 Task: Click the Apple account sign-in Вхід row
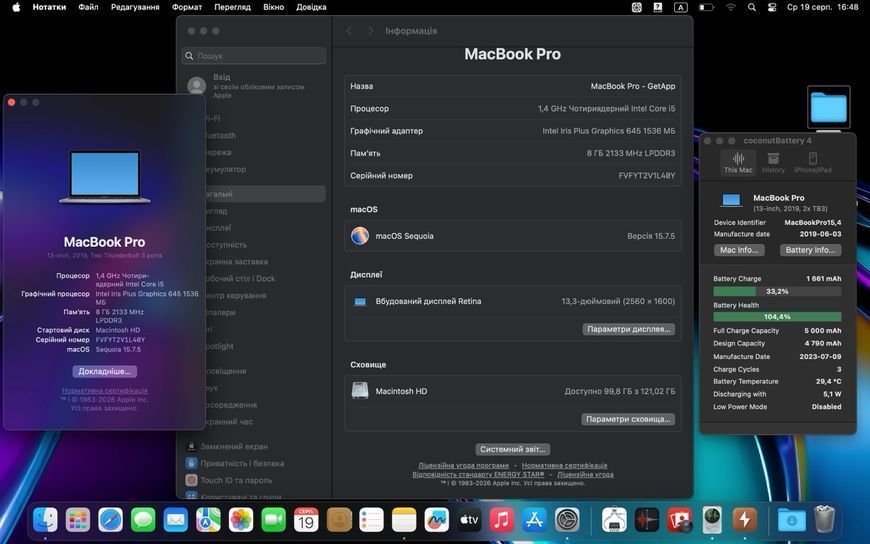(254, 85)
